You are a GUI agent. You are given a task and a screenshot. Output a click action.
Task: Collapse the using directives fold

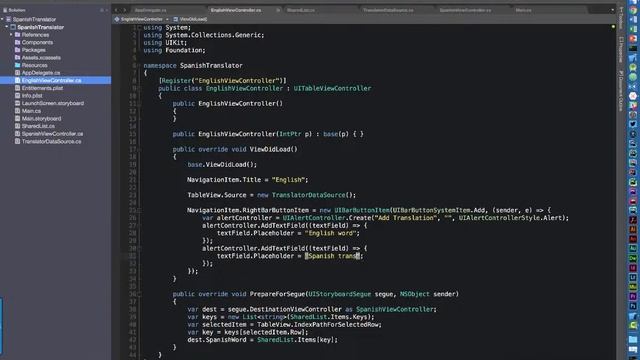(139, 28)
